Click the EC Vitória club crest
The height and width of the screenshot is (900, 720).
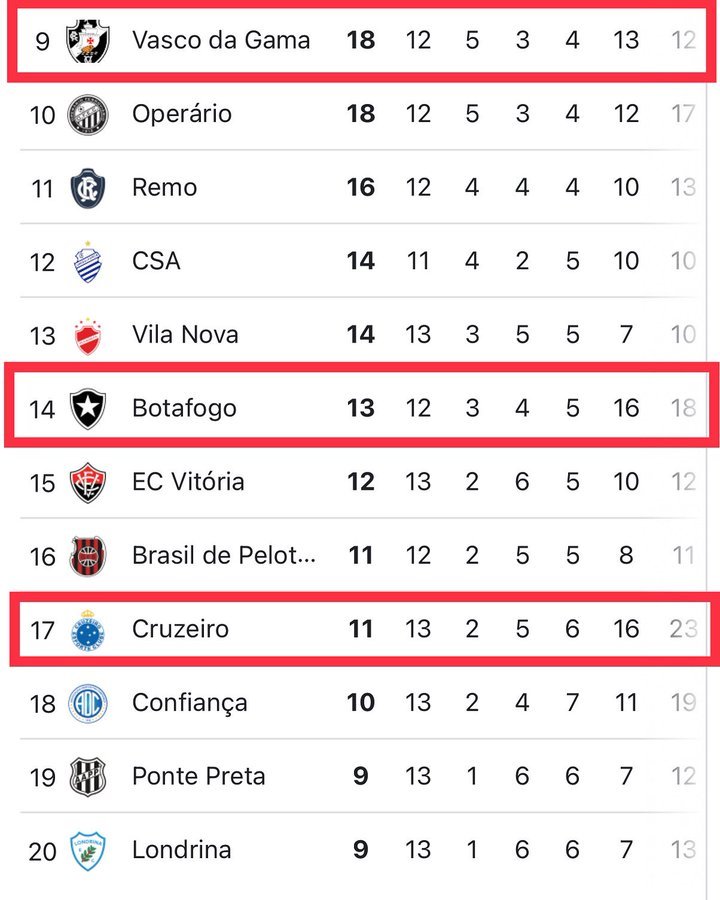tap(88, 482)
